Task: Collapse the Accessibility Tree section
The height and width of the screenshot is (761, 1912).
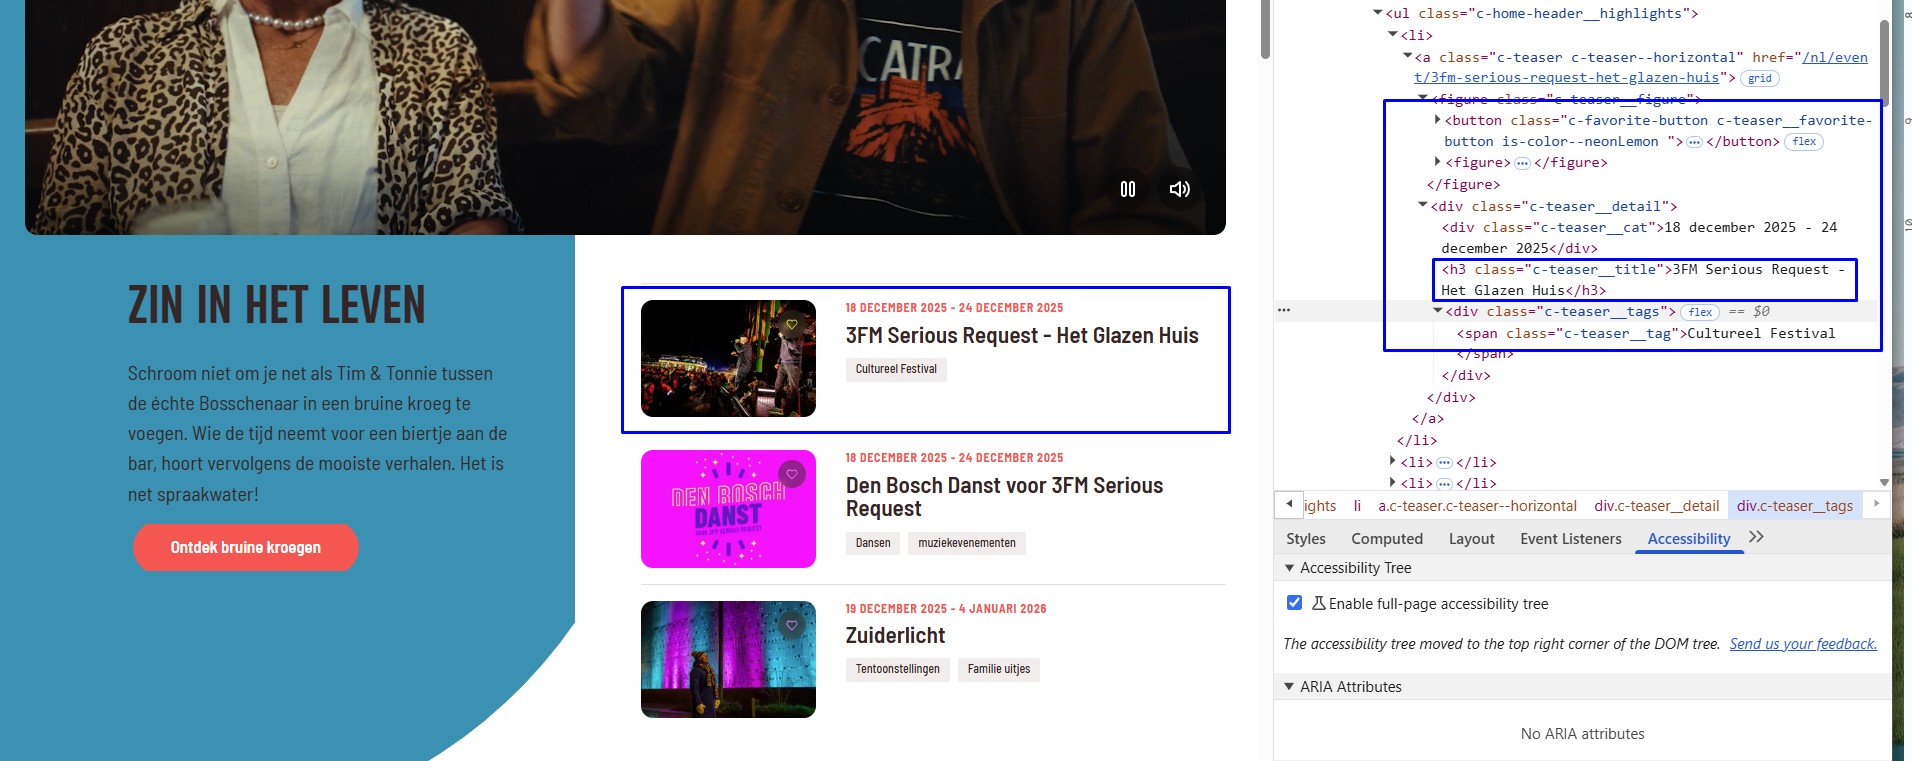Action: [x=1289, y=568]
